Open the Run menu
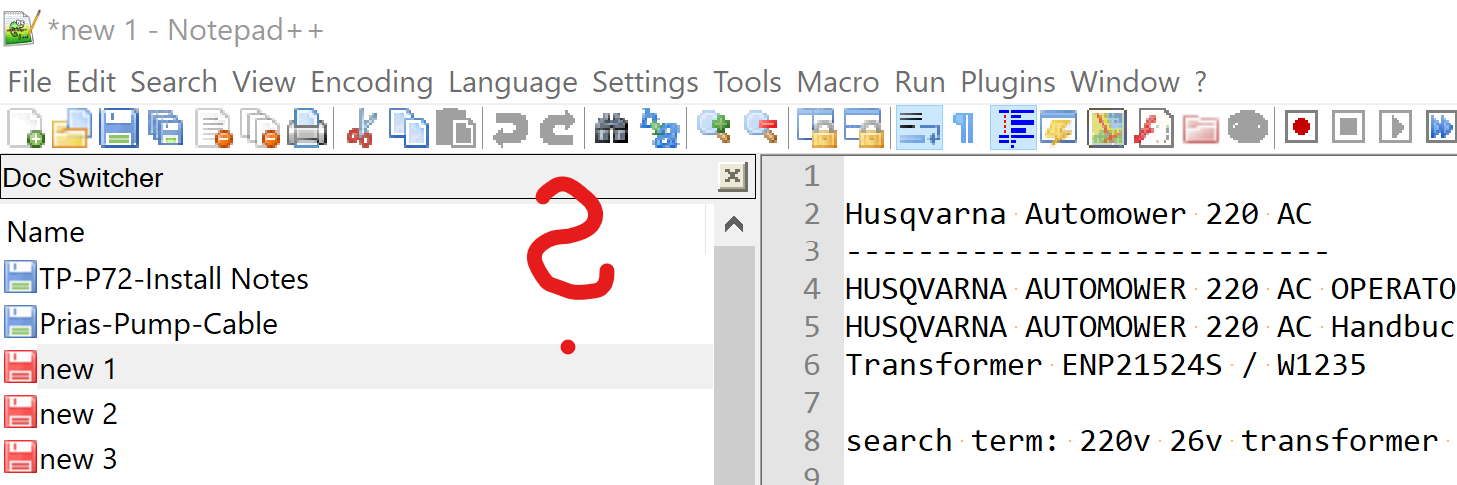The width and height of the screenshot is (1457, 485). [x=920, y=82]
